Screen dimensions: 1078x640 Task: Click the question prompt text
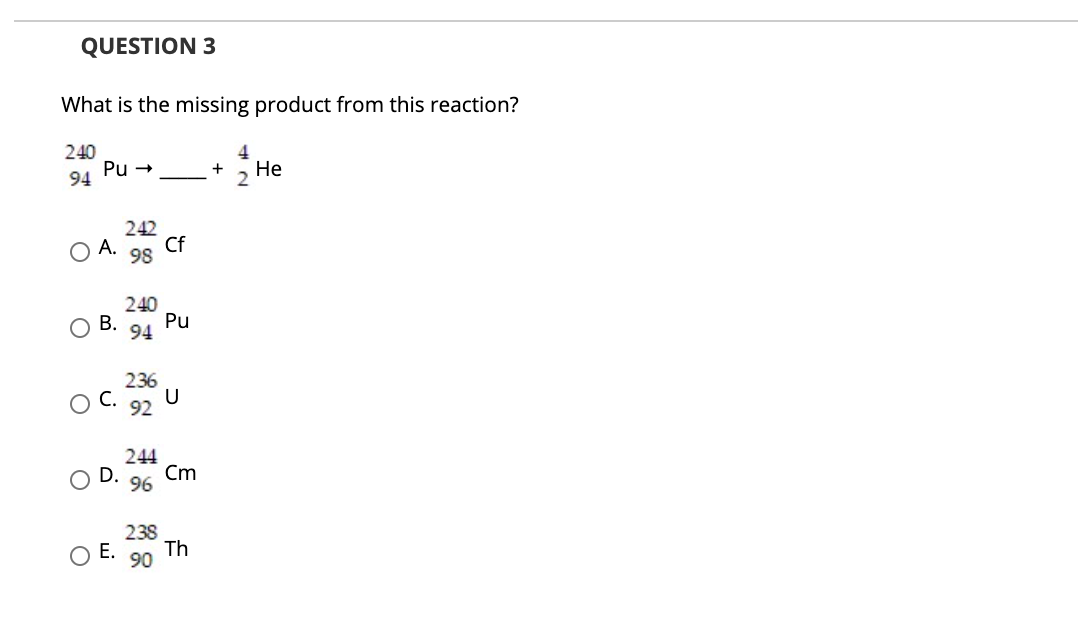[290, 104]
